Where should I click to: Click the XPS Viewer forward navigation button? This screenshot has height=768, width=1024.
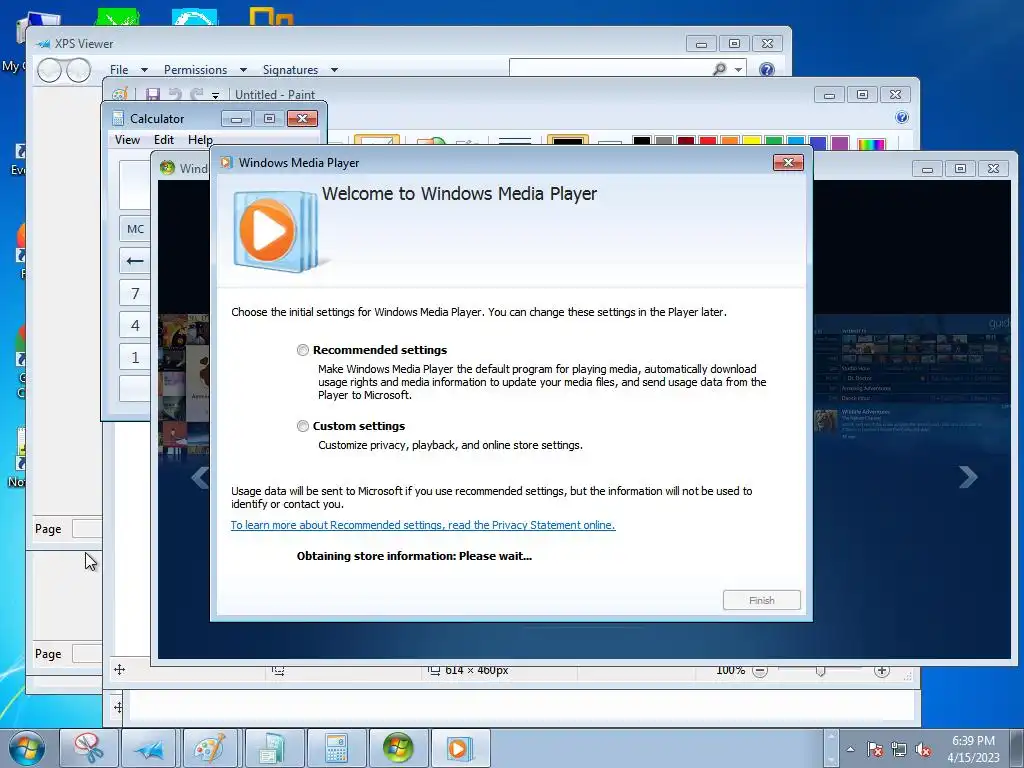[78, 70]
